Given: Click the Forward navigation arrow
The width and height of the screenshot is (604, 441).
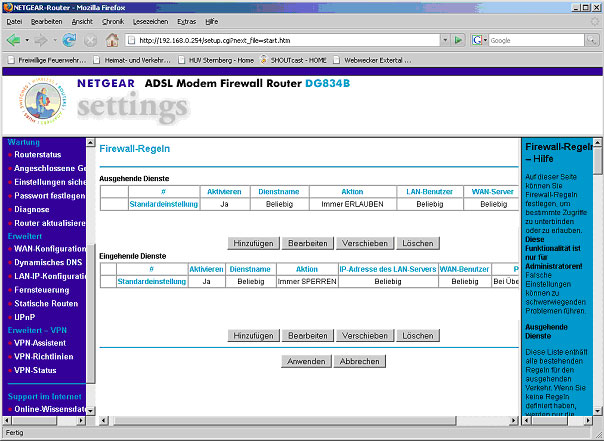Looking at the screenshot, I should coord(43,40).
